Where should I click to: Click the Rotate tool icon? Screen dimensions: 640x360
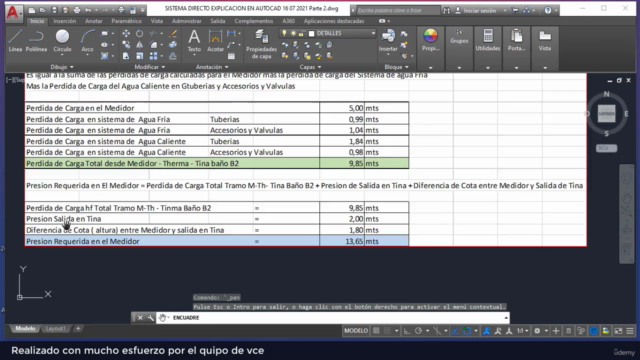[140, 33]
